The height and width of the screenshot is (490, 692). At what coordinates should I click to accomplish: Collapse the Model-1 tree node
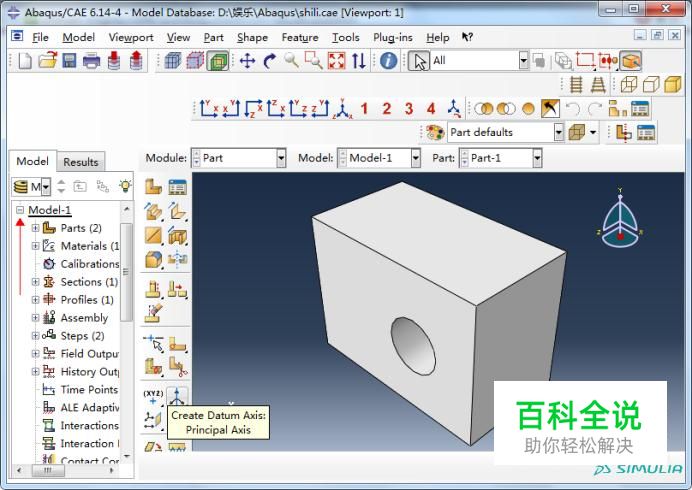(x=20, y=210)
